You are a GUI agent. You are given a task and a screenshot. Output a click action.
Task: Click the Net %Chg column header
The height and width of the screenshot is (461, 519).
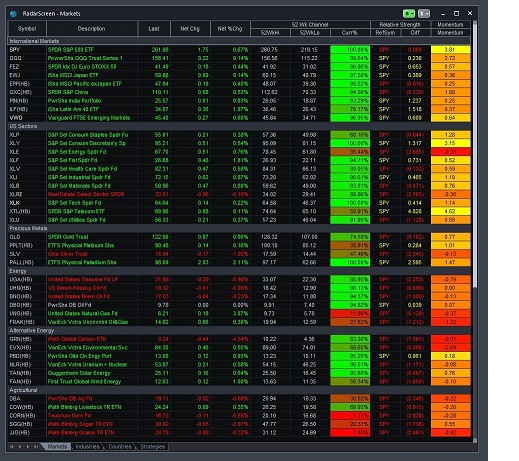pyautogui.click(x=230, y=29)
